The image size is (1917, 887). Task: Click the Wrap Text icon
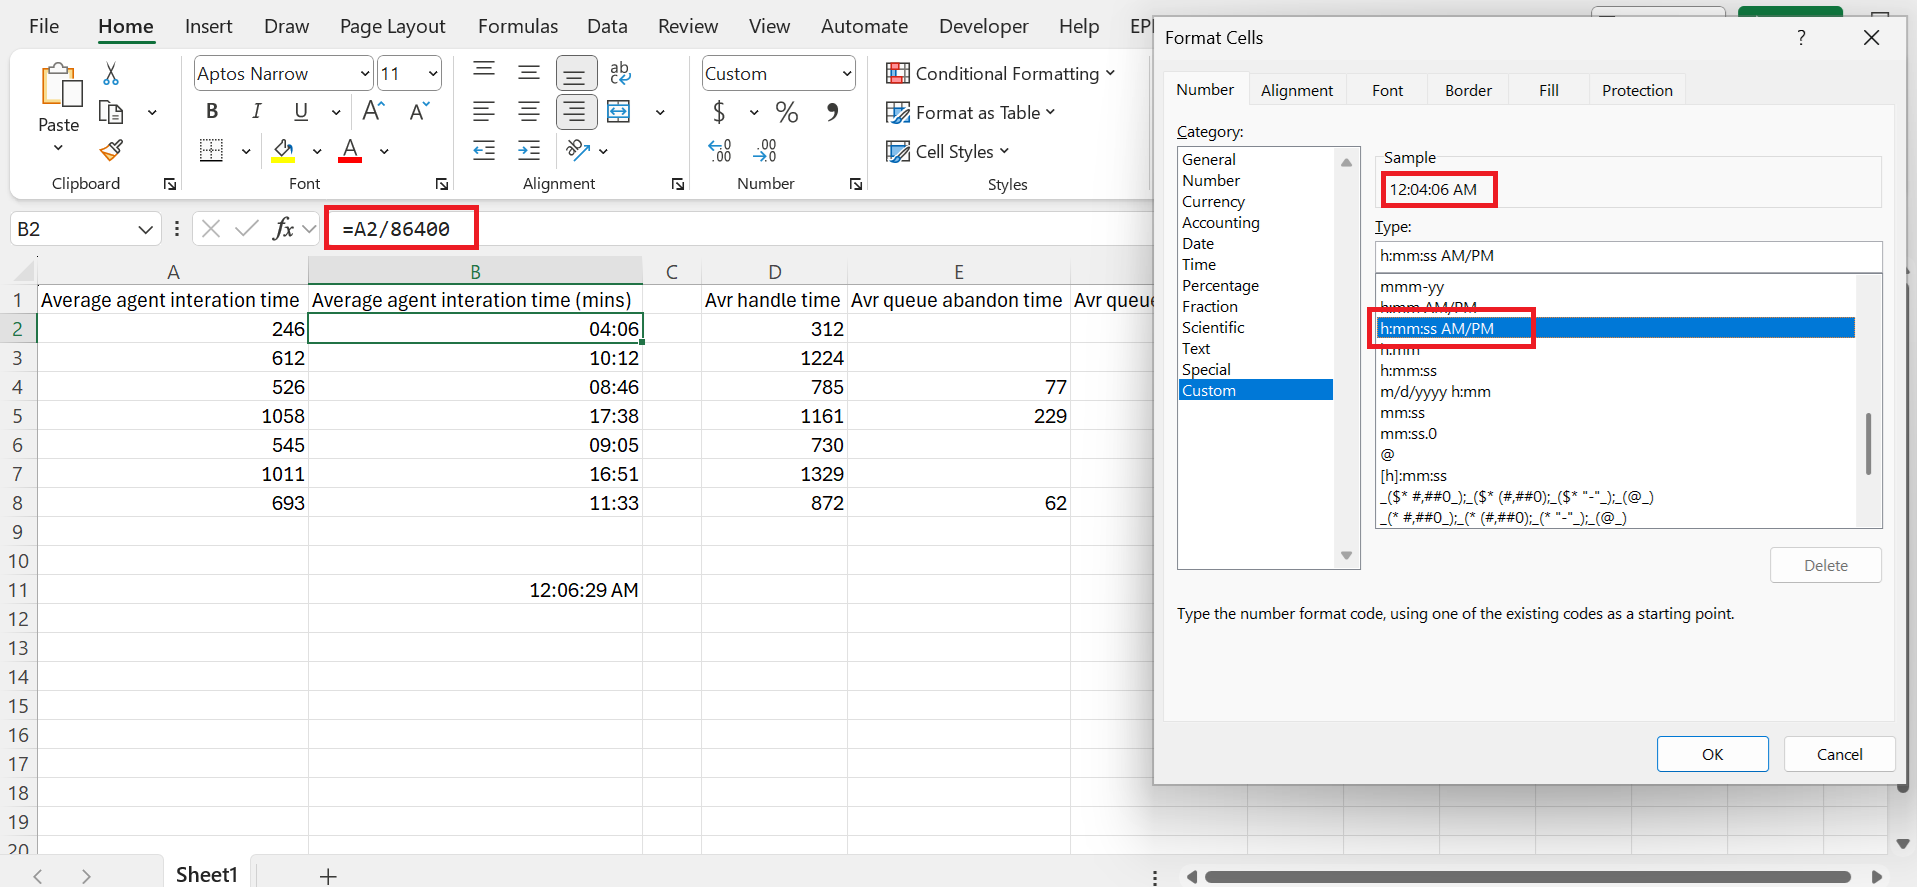(x=620, y=73)
